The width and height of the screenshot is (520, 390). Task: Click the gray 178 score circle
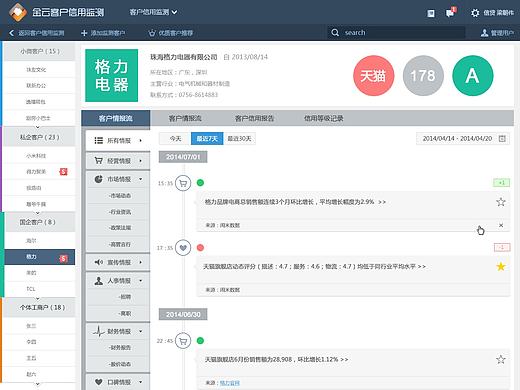pos(423,76)
